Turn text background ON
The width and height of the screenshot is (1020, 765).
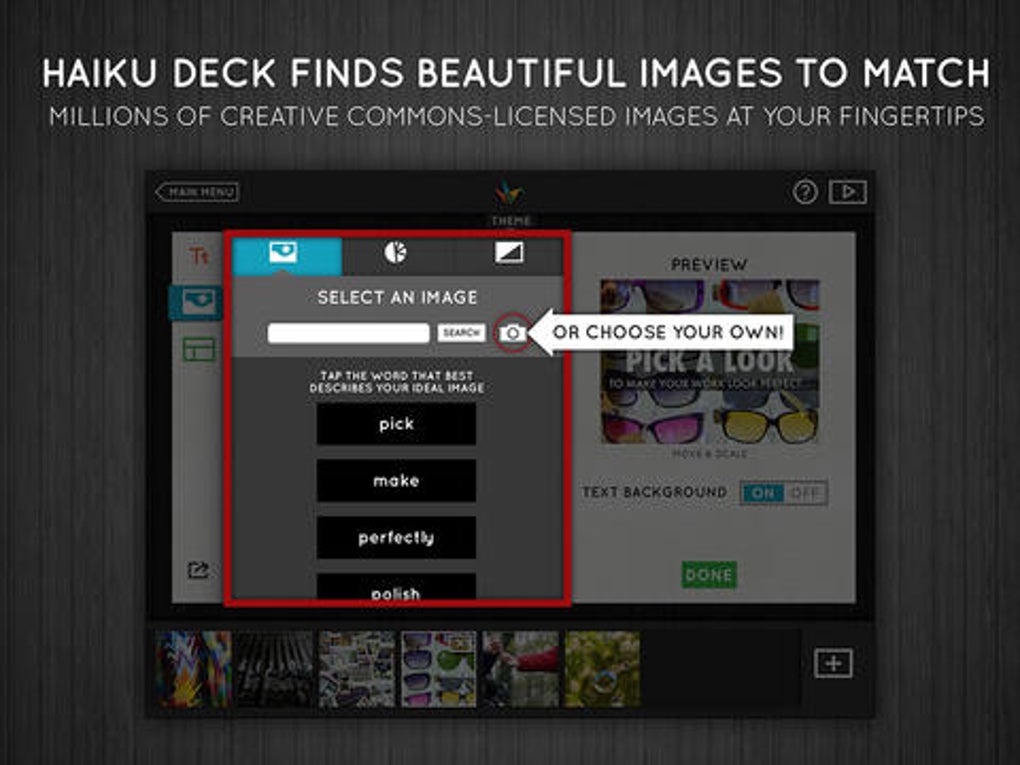pos(762,493)
